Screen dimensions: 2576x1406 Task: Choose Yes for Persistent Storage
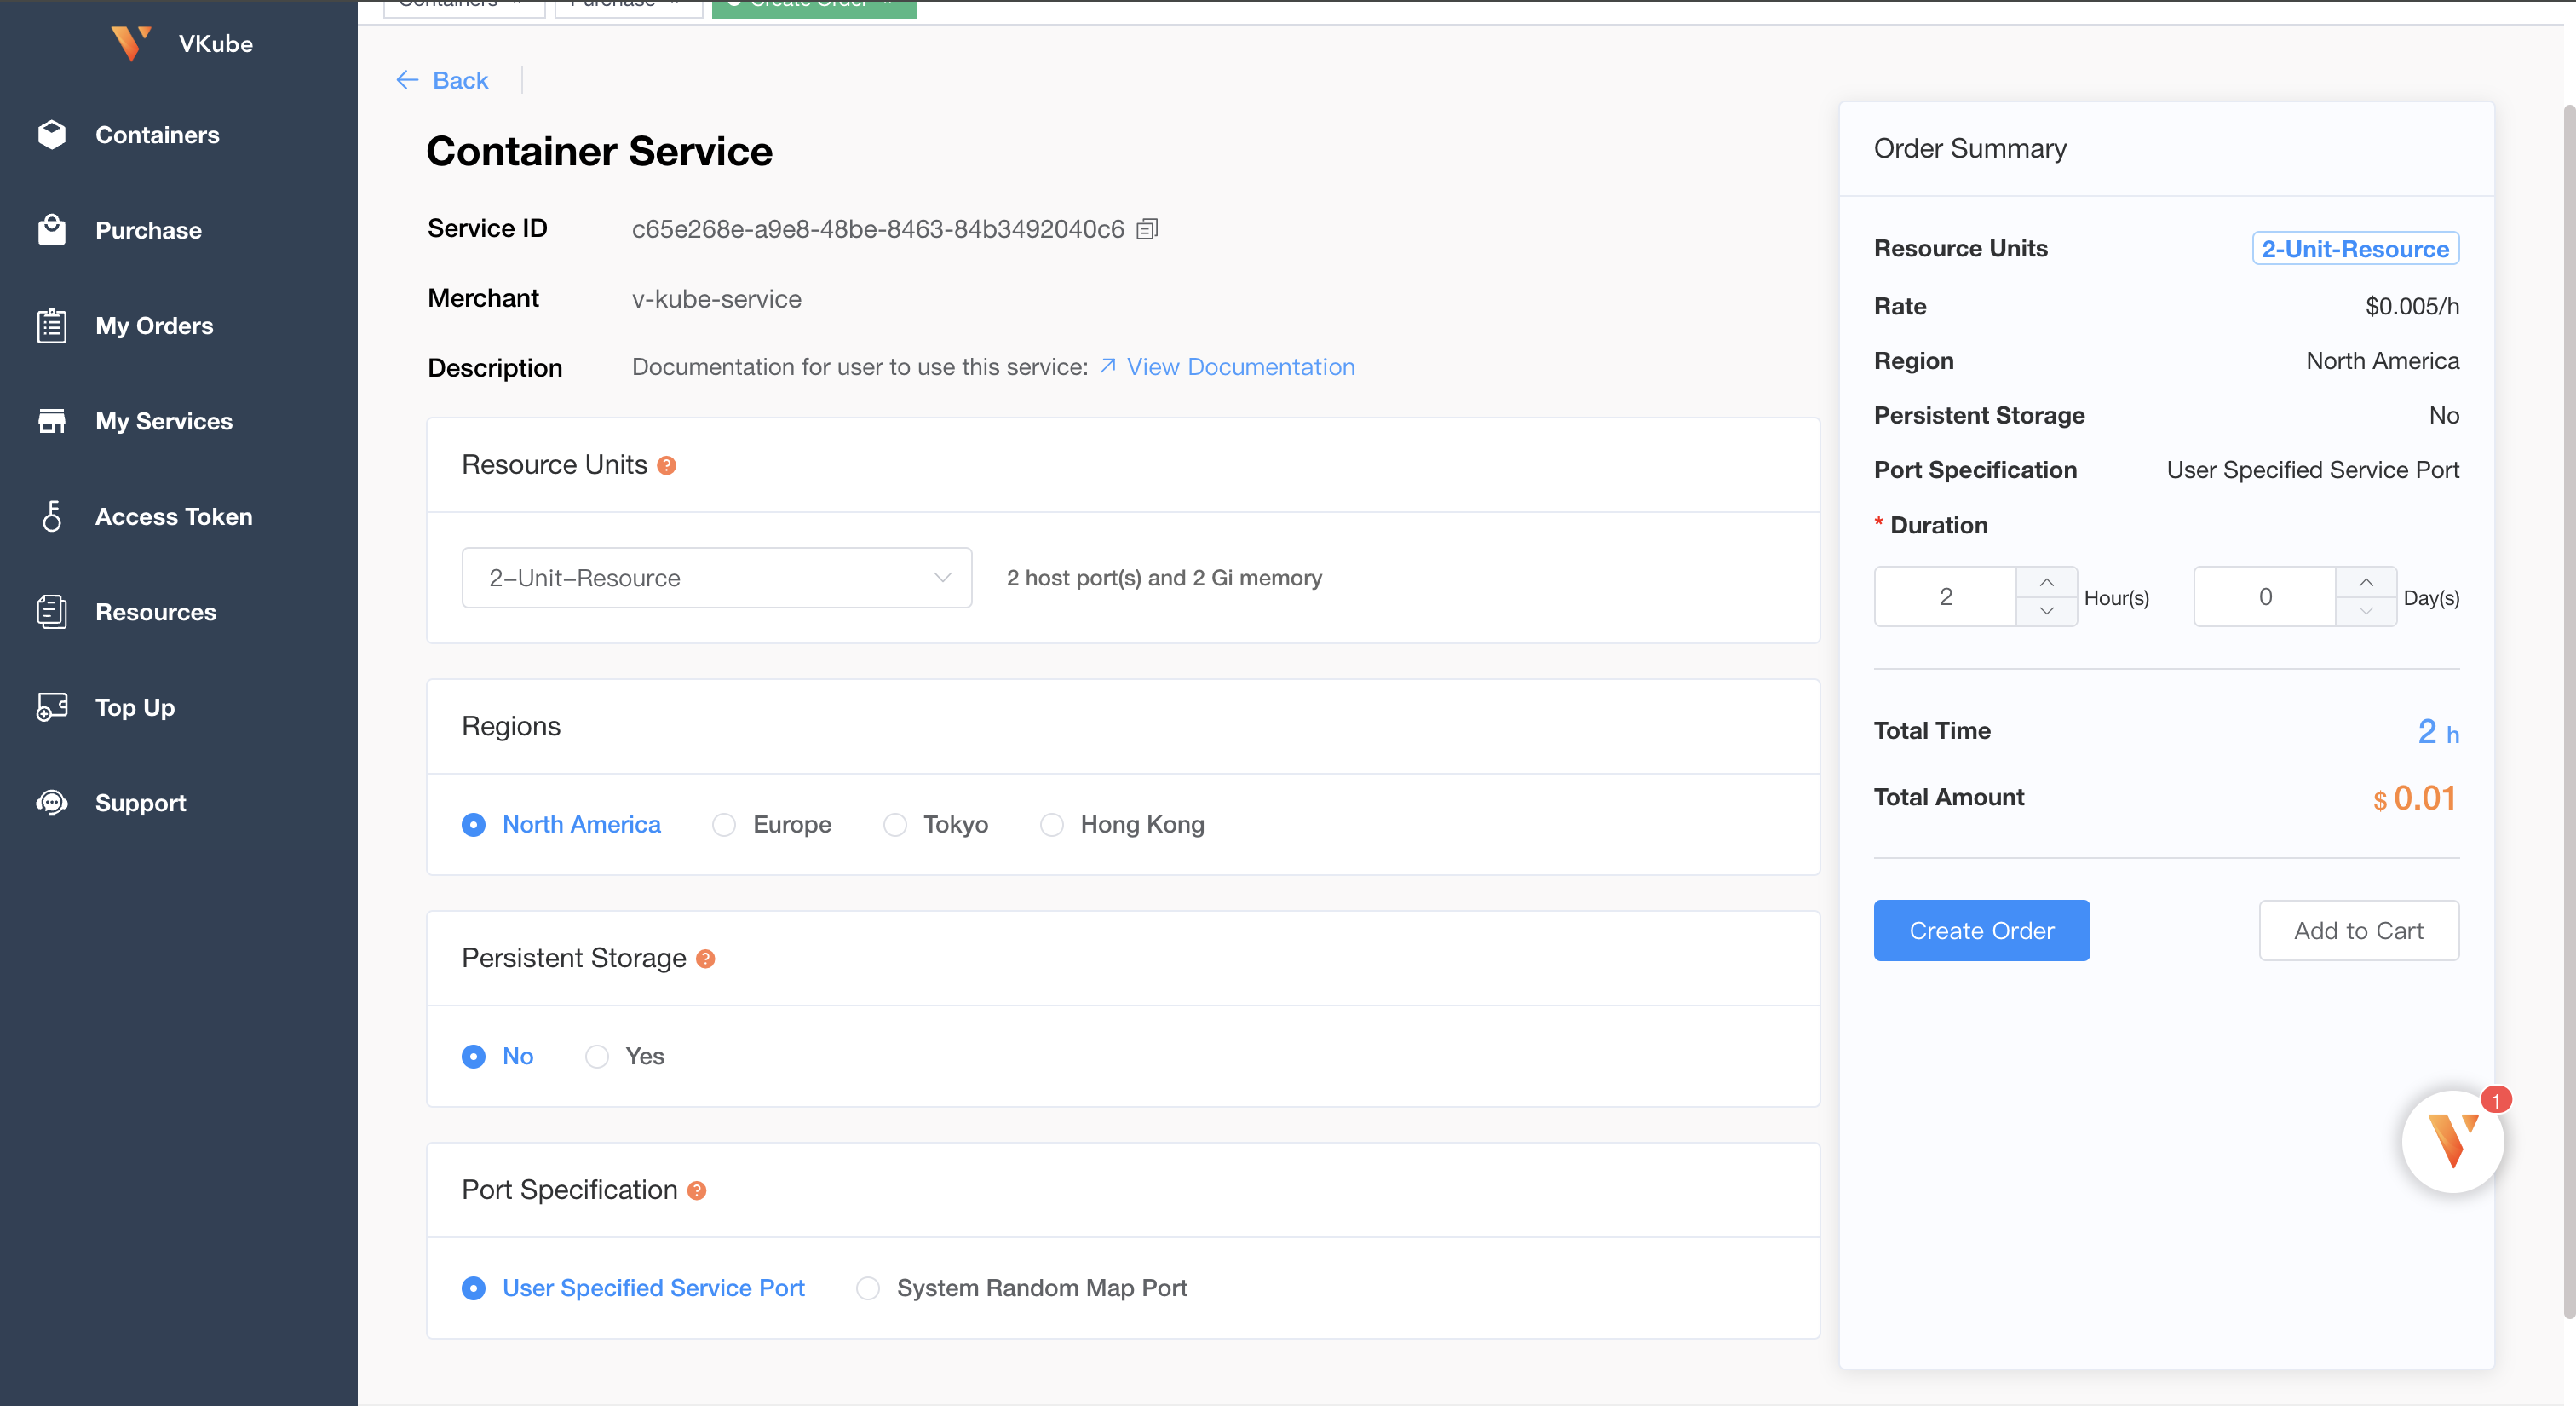pyautogui.click(x=624, y=1056)
